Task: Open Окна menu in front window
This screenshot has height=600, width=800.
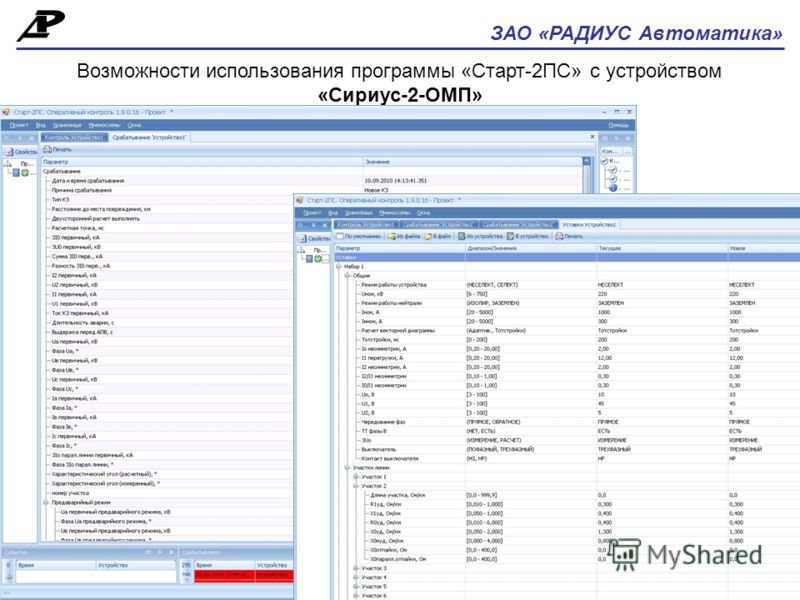Action: pyautogui.click(x=423, y=213)
